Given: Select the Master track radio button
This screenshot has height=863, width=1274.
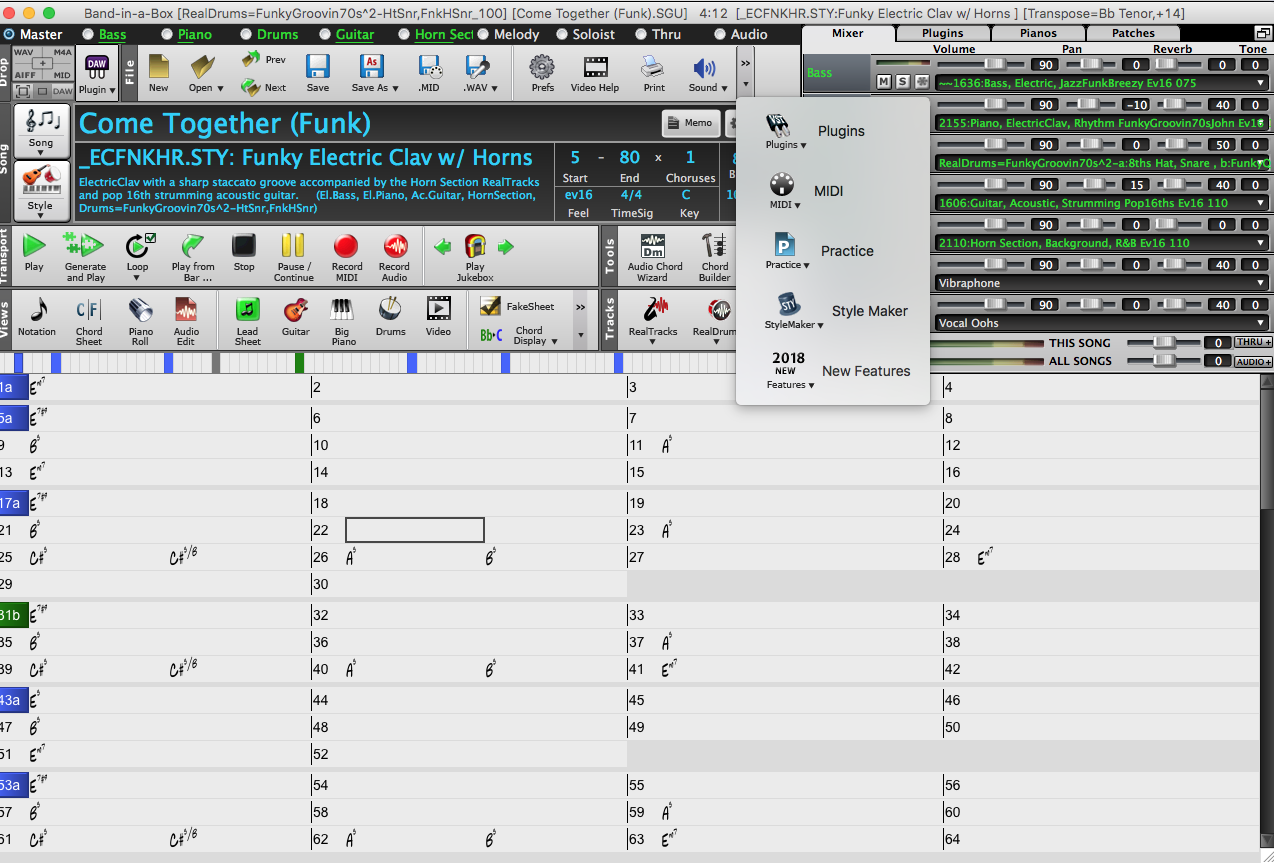Looking at the screenshot, I should click(x=9, y=34).
